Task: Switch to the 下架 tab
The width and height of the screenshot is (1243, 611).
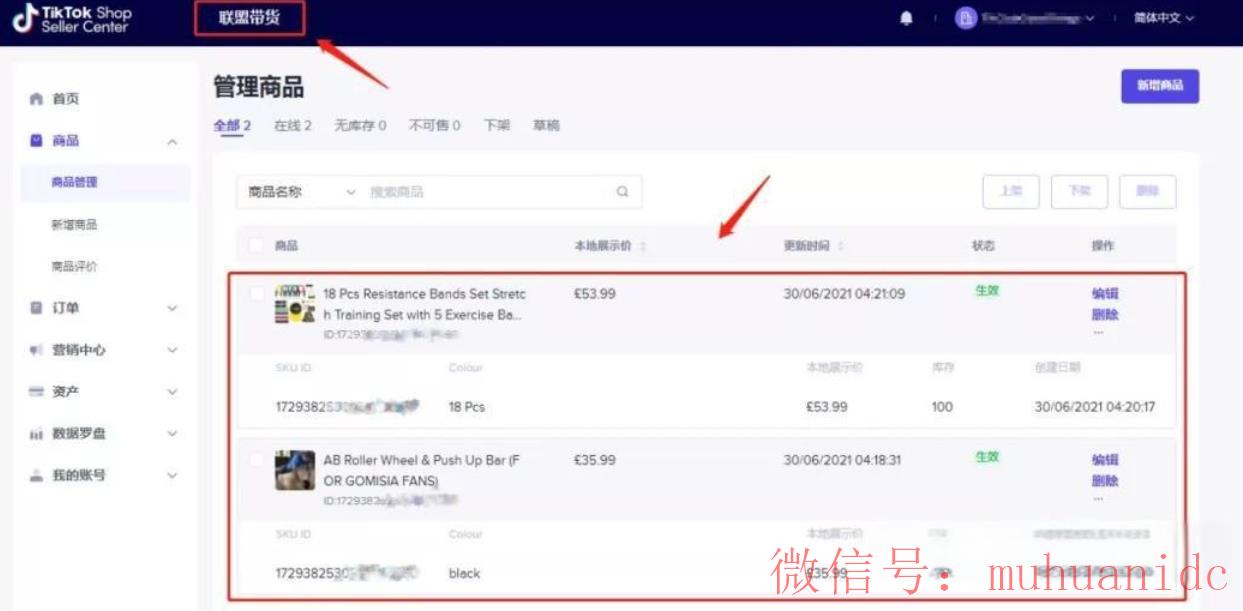Action: coord(497,126)
